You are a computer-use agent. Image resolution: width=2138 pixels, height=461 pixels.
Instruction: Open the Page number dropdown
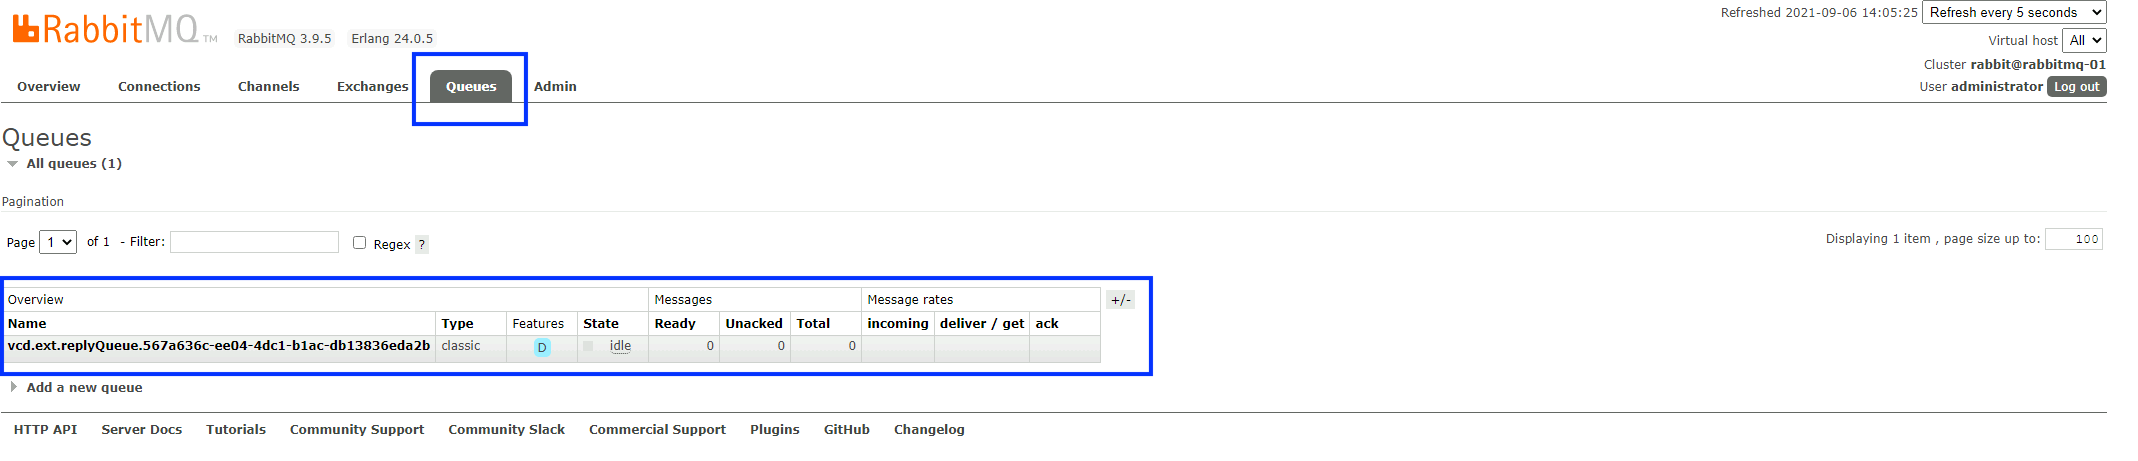tap(58, 242)
